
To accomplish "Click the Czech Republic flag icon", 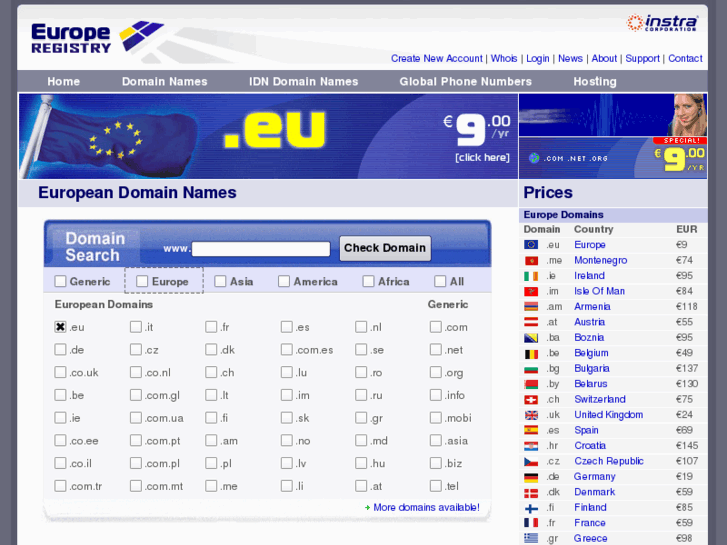I will pyautogui.click(x=531, y=462).
